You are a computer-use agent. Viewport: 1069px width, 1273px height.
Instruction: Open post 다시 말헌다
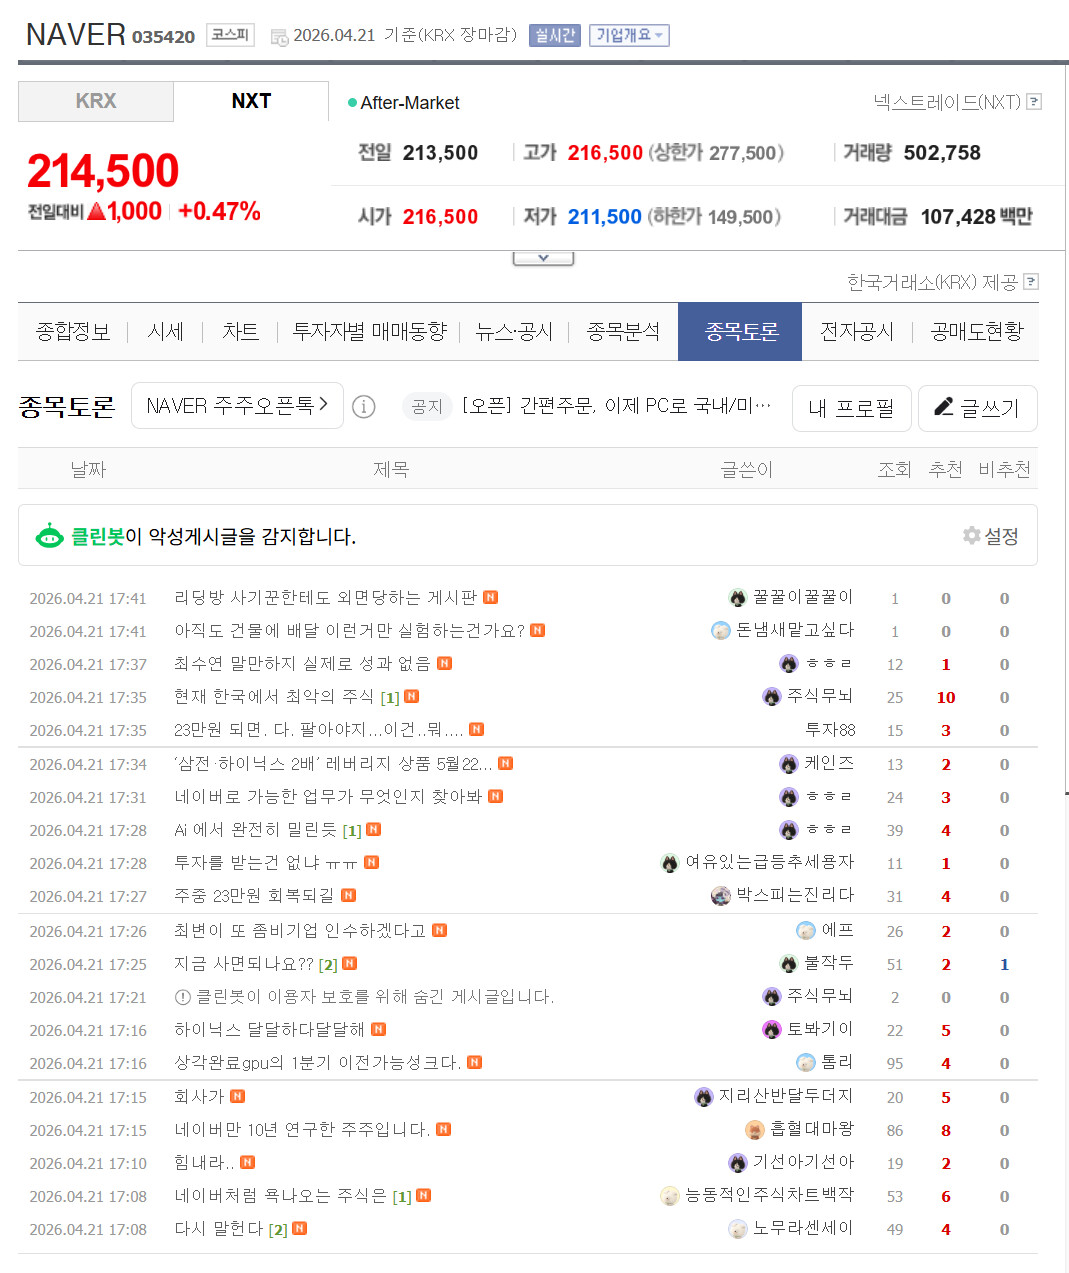[x=218, y=1228]
